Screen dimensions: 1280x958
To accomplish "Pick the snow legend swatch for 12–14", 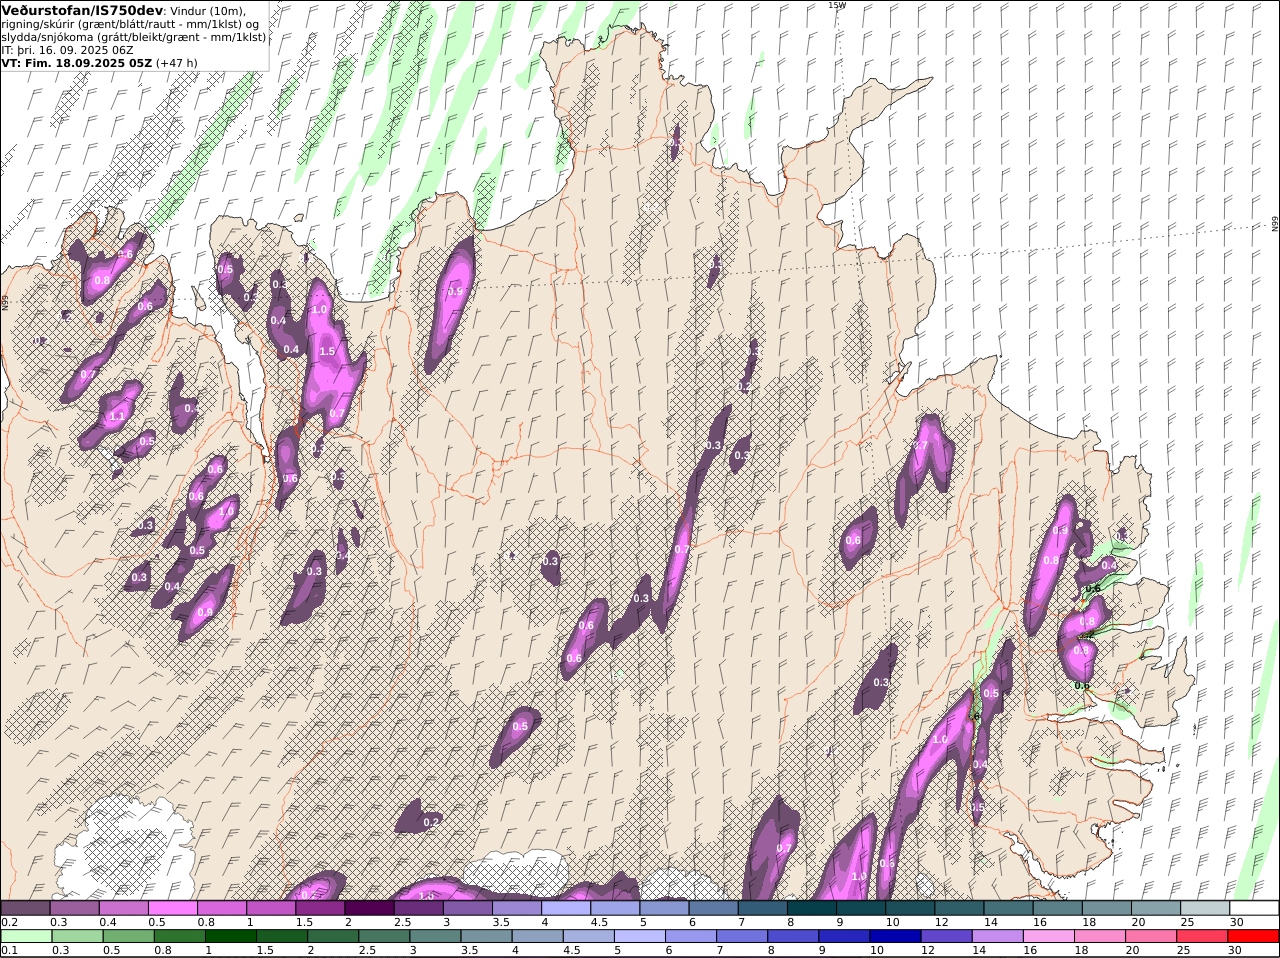I will click(959, 908).
